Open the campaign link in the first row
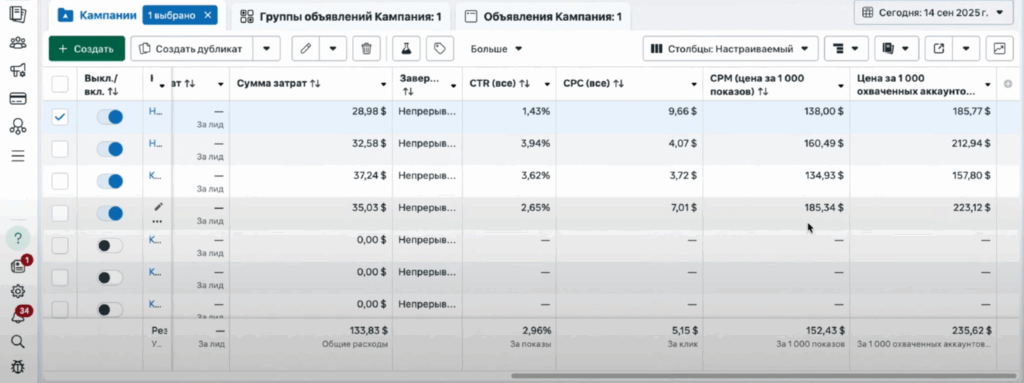This screenshot has width=1024, height=383. (155, 111)
